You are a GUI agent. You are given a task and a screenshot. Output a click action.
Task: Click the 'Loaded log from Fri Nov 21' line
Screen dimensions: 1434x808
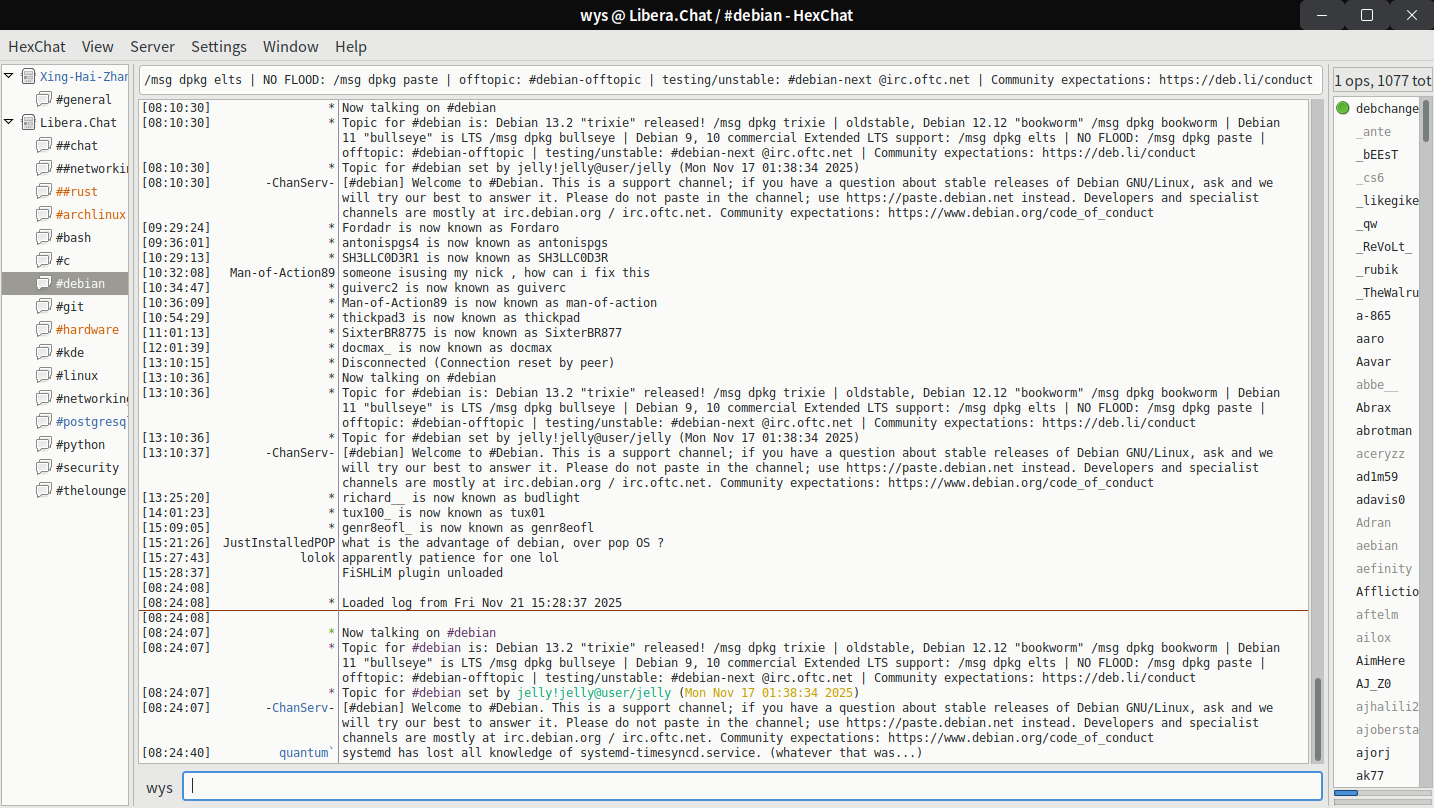(x=482, y=603)
